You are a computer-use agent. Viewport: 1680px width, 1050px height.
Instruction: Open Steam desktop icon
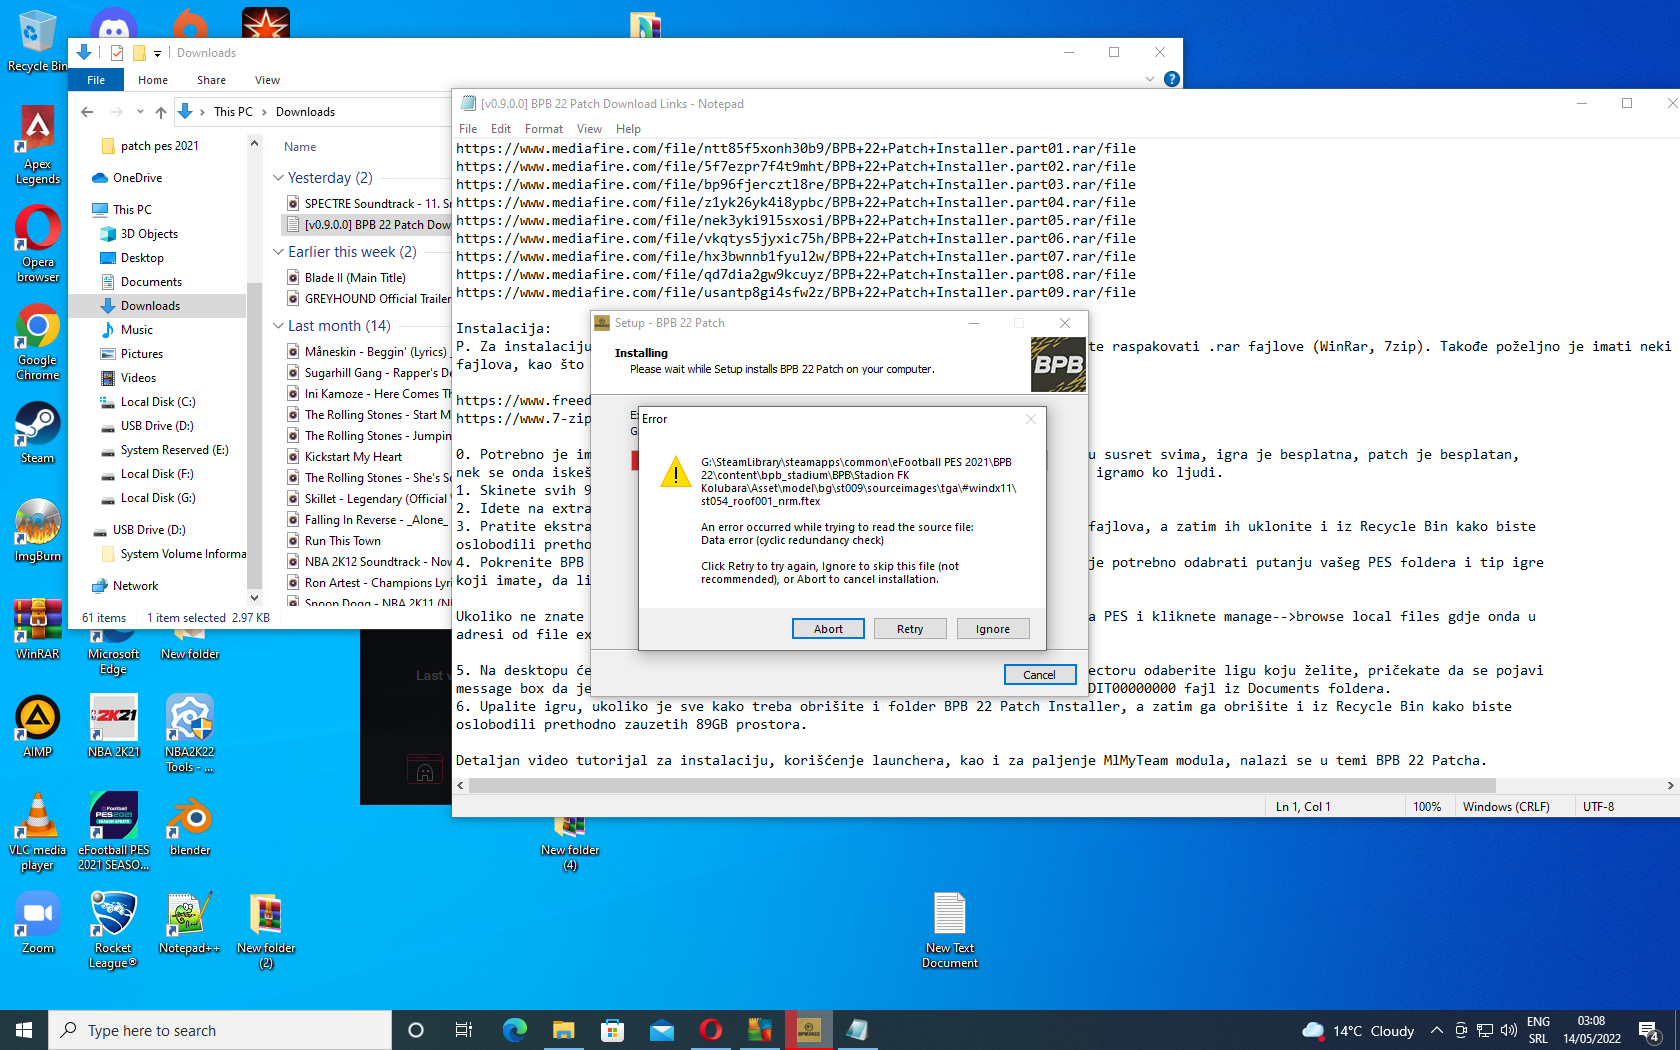pos(37,432)
